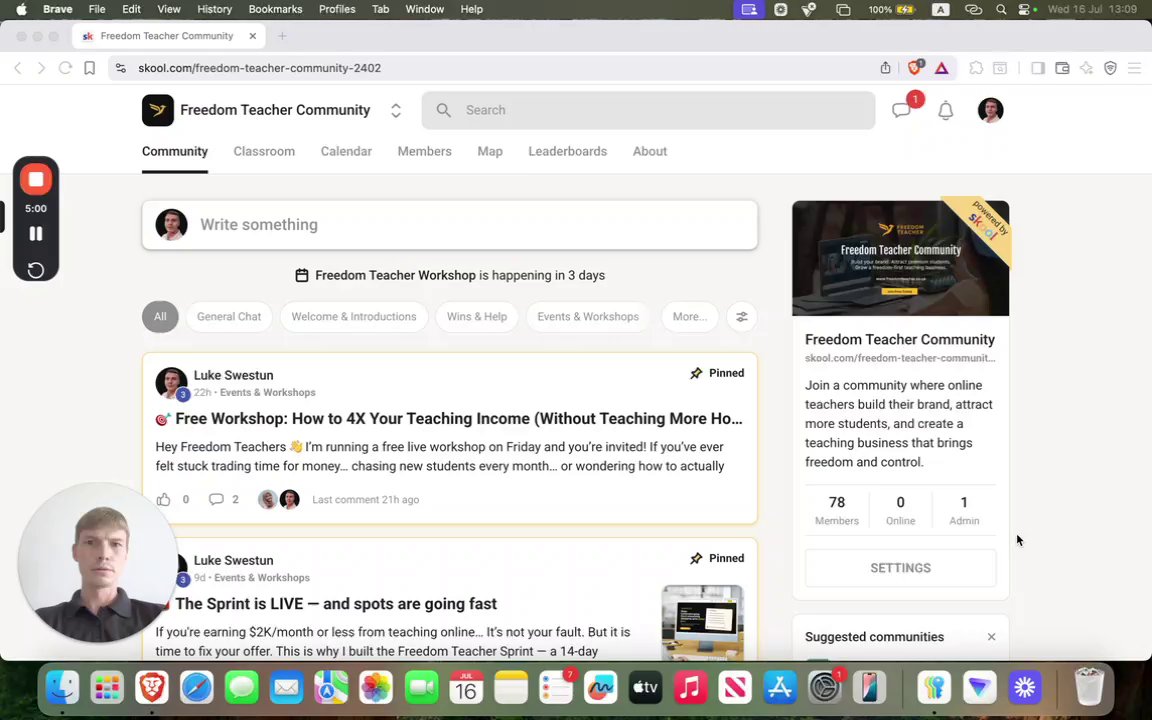Open the Music app in dock
Screen dimensions: 1152x720
(690, 688)
